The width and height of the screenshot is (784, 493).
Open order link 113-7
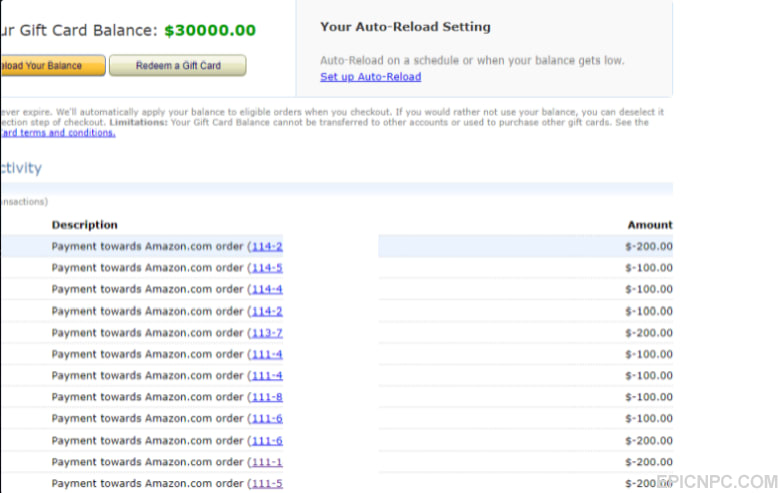tap(267, 333)
